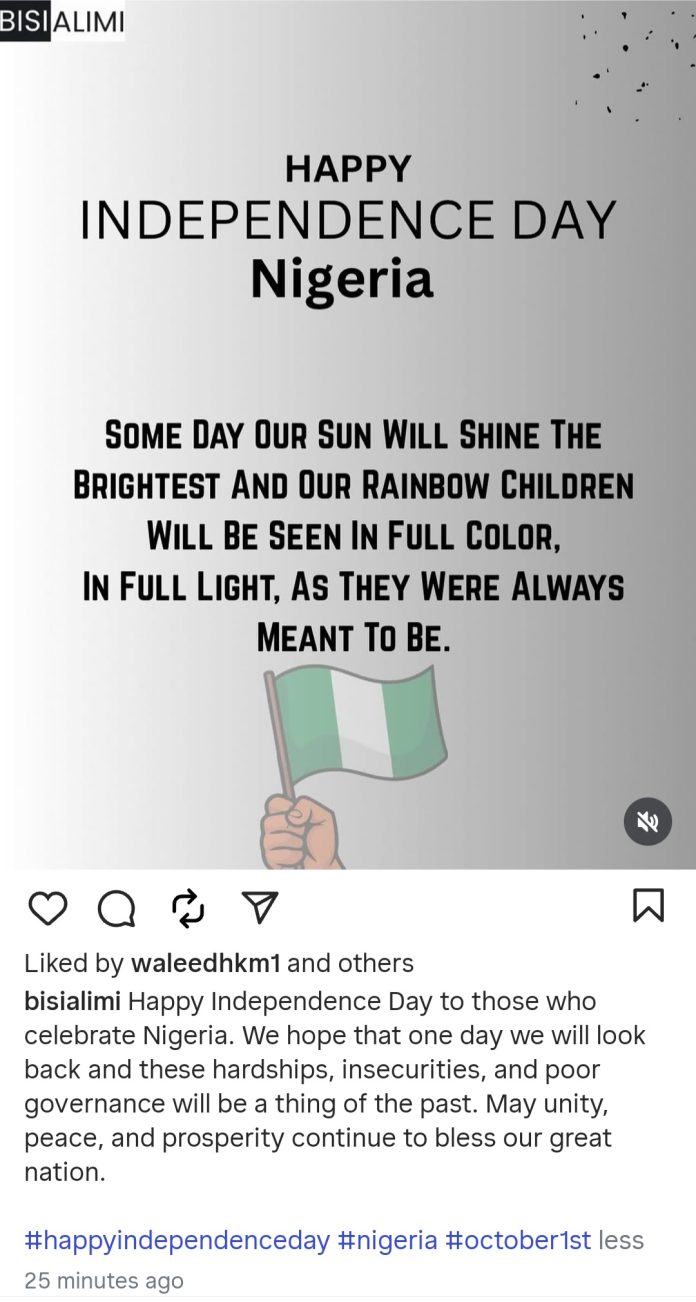The height and width of the screenshot is (1302, 696).
Task: Click the fist holding the flagpole
Action: 300,828
